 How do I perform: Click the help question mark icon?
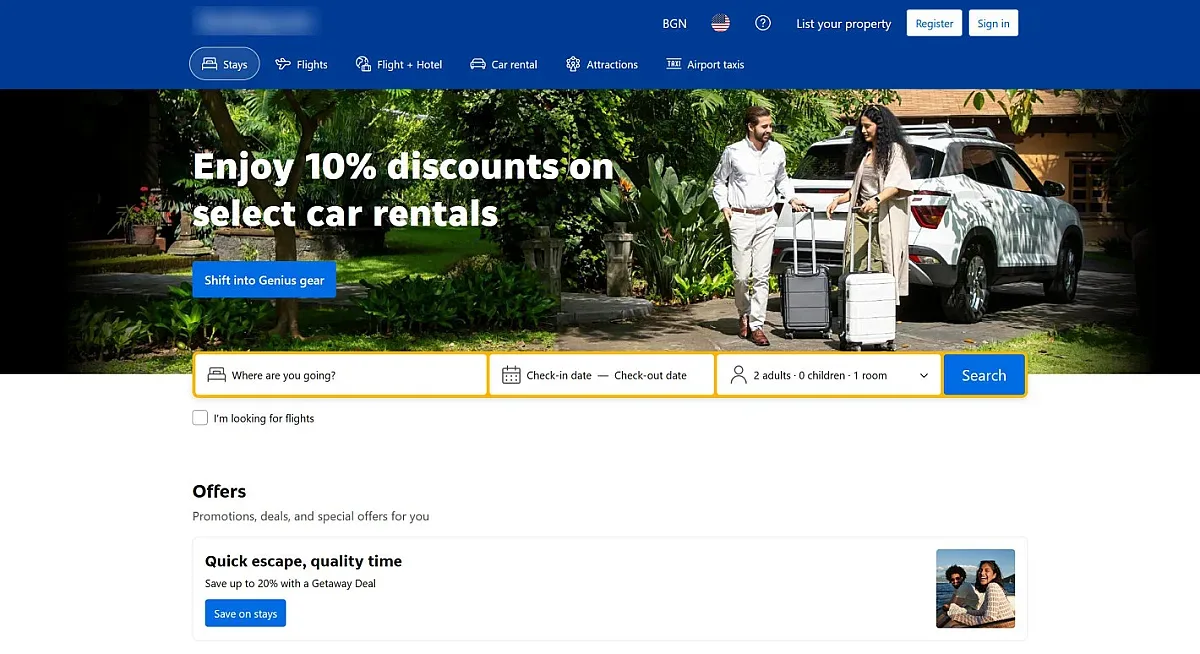763,23
